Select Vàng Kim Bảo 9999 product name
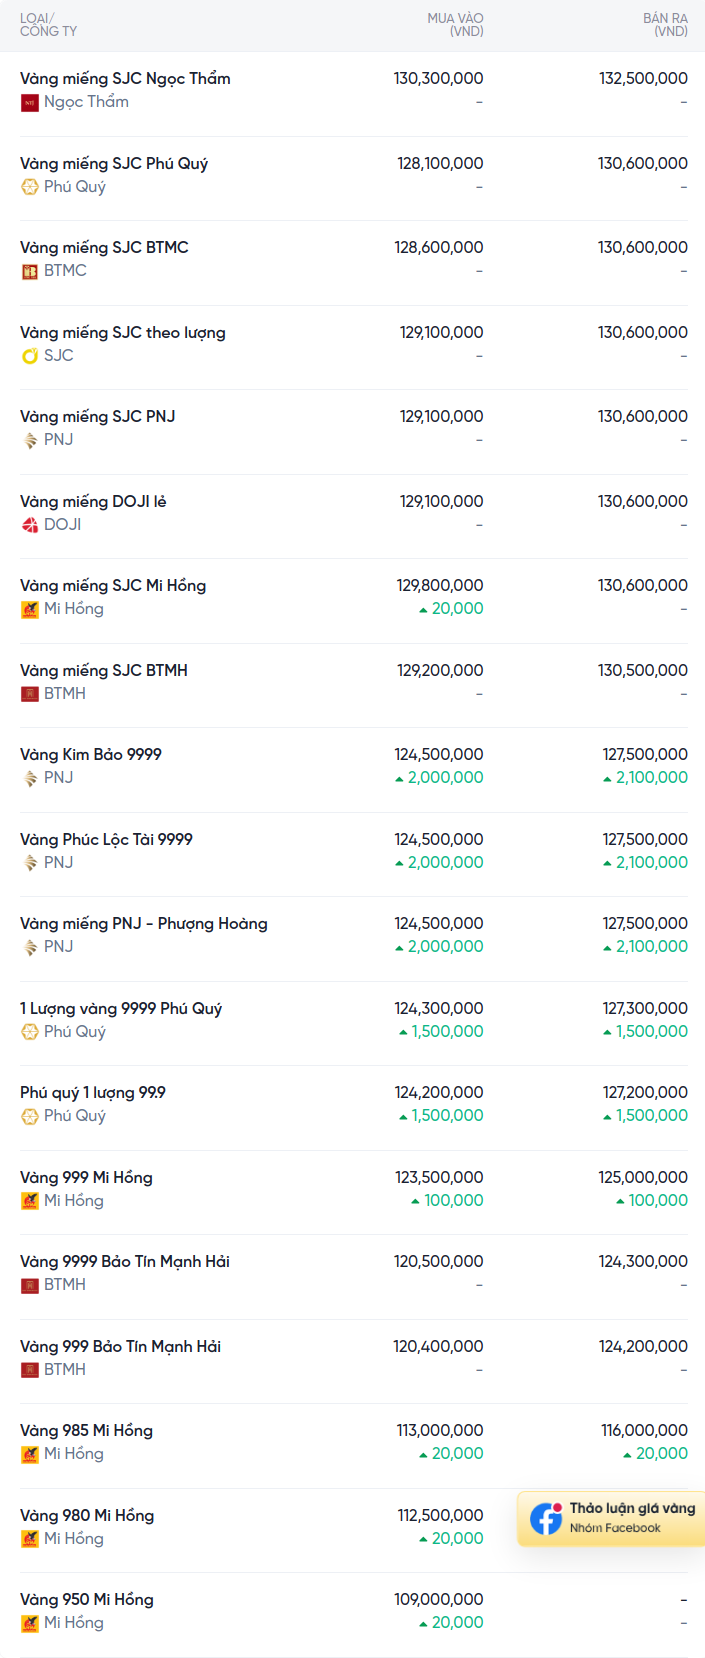 click(91, 755)
